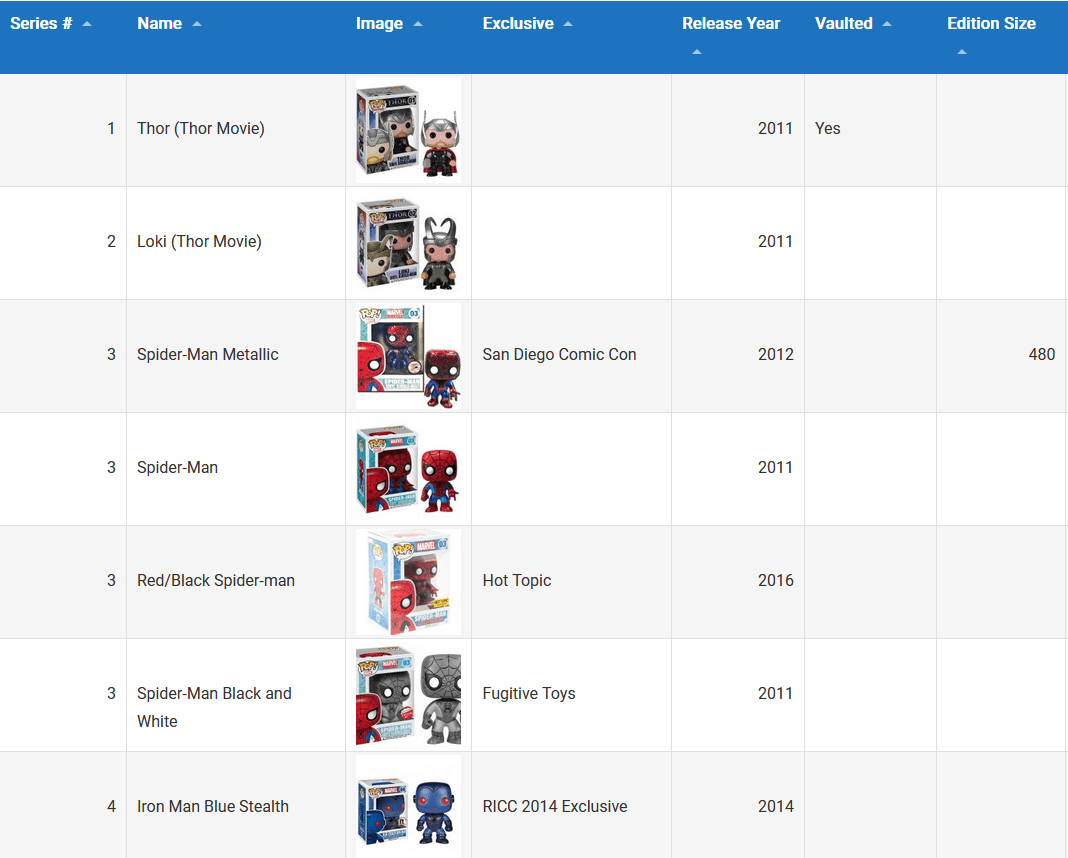Screen dimensions: 1068x858
Task: Select the name Red/Black Spider-man
Action: [x=216, y=581]
